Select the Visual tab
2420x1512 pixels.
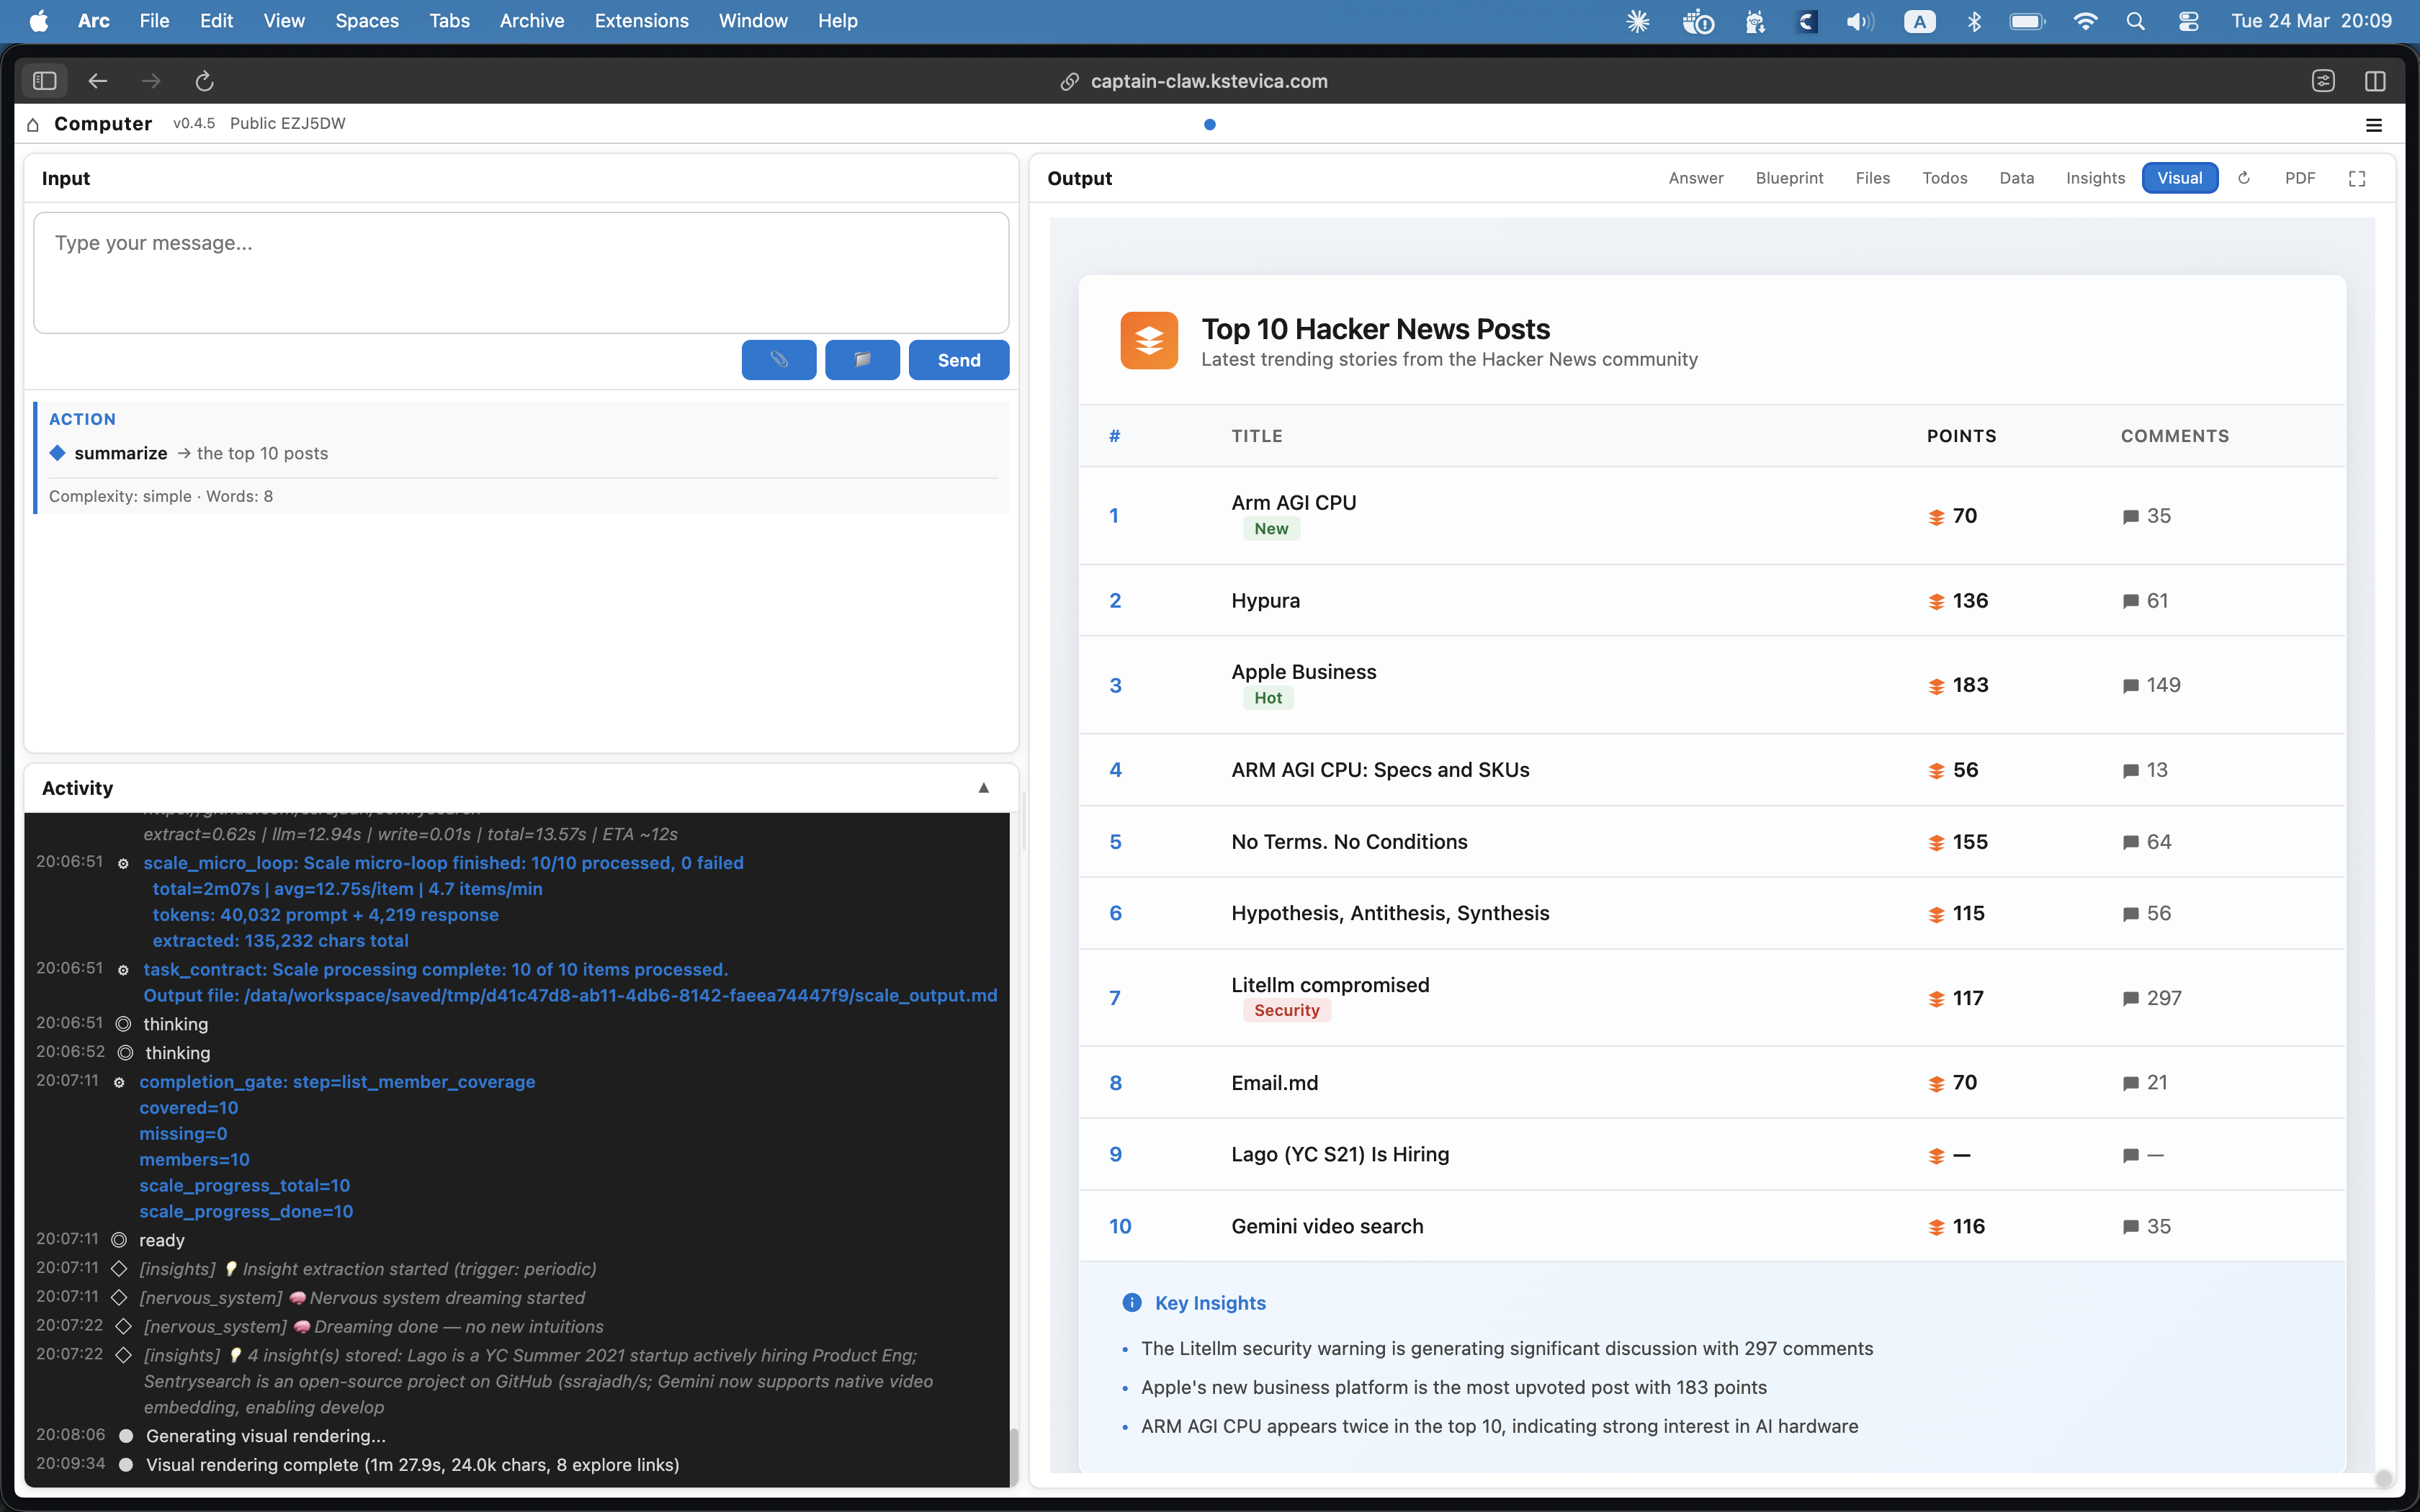2180,178
